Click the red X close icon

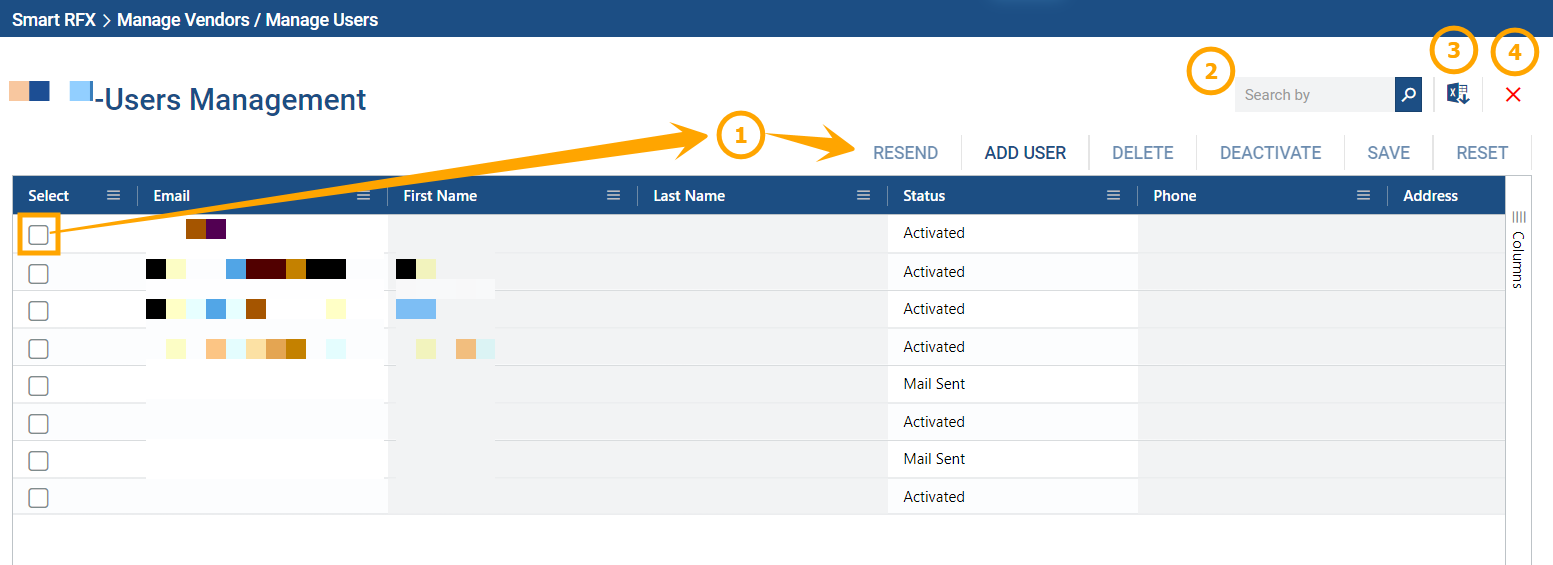(1513, 95)
